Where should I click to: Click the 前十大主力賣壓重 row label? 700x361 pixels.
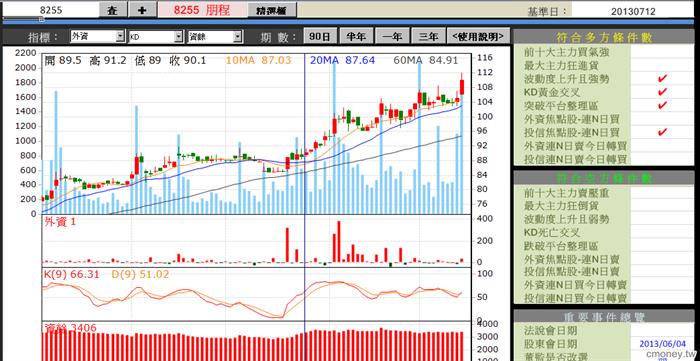(x=567, y=193)
